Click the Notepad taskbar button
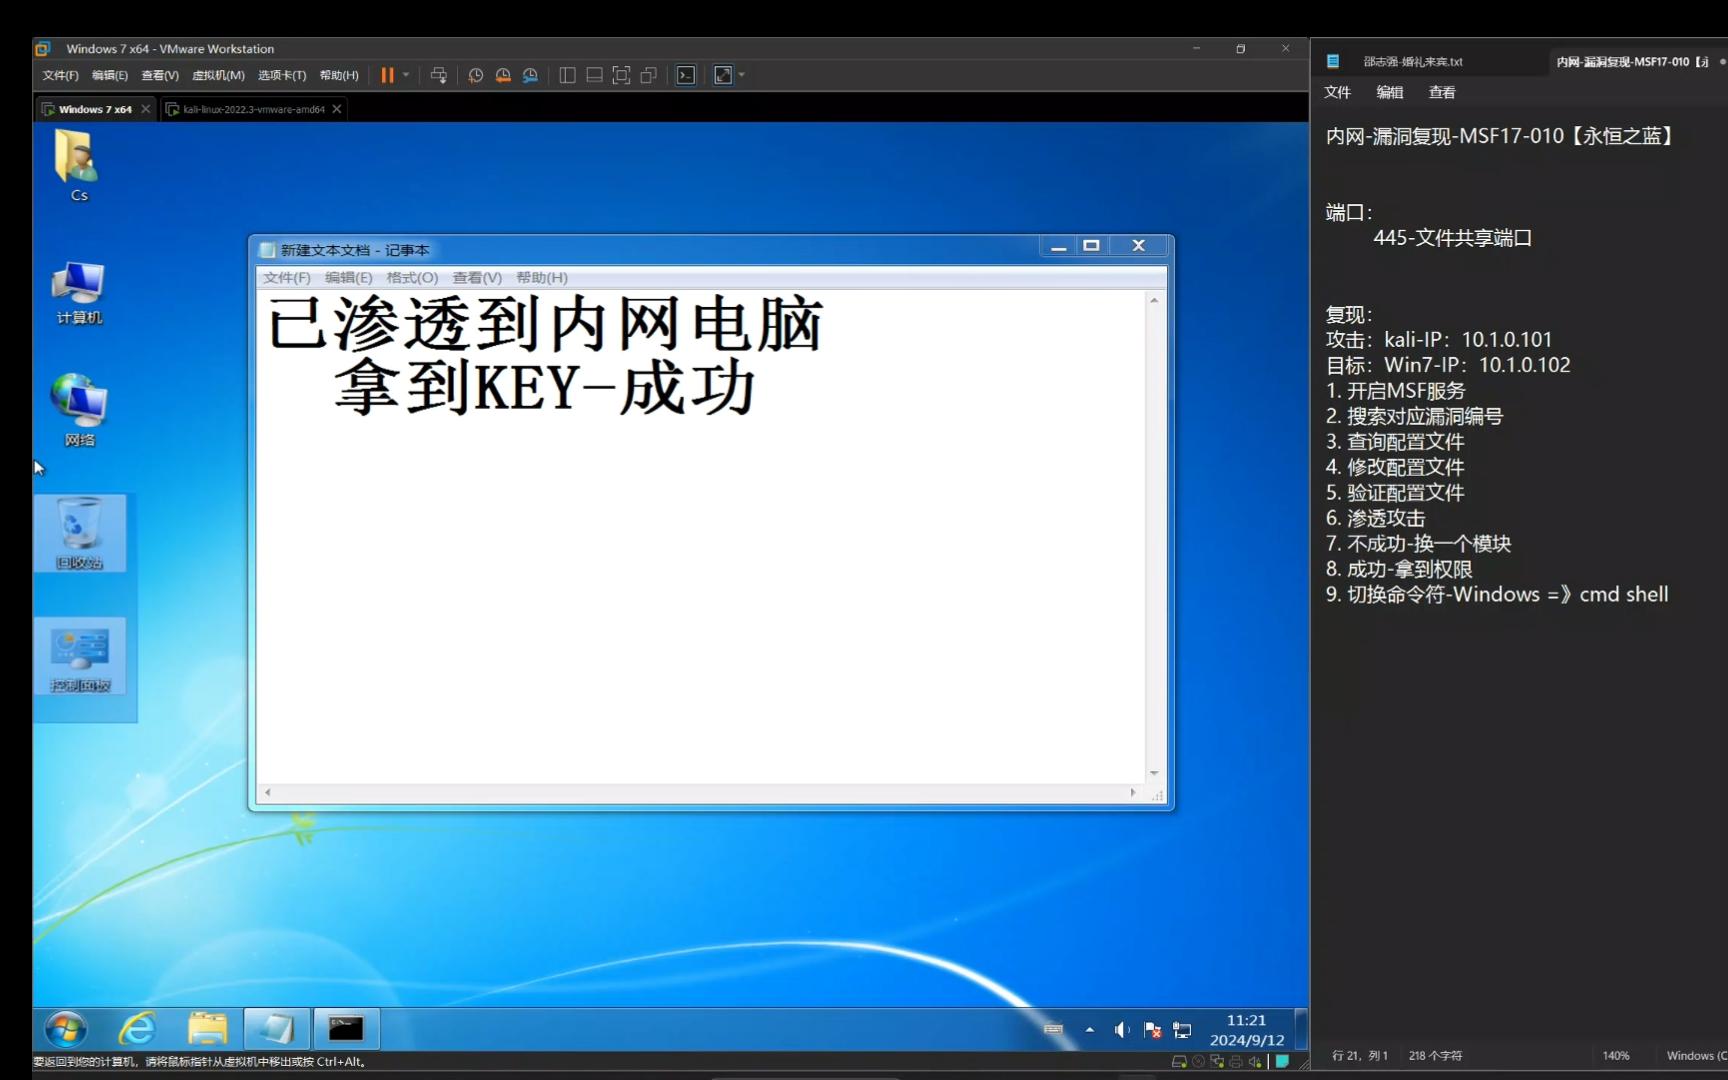Screen dimensions: 1728x1080 (x=275, y=1029)
